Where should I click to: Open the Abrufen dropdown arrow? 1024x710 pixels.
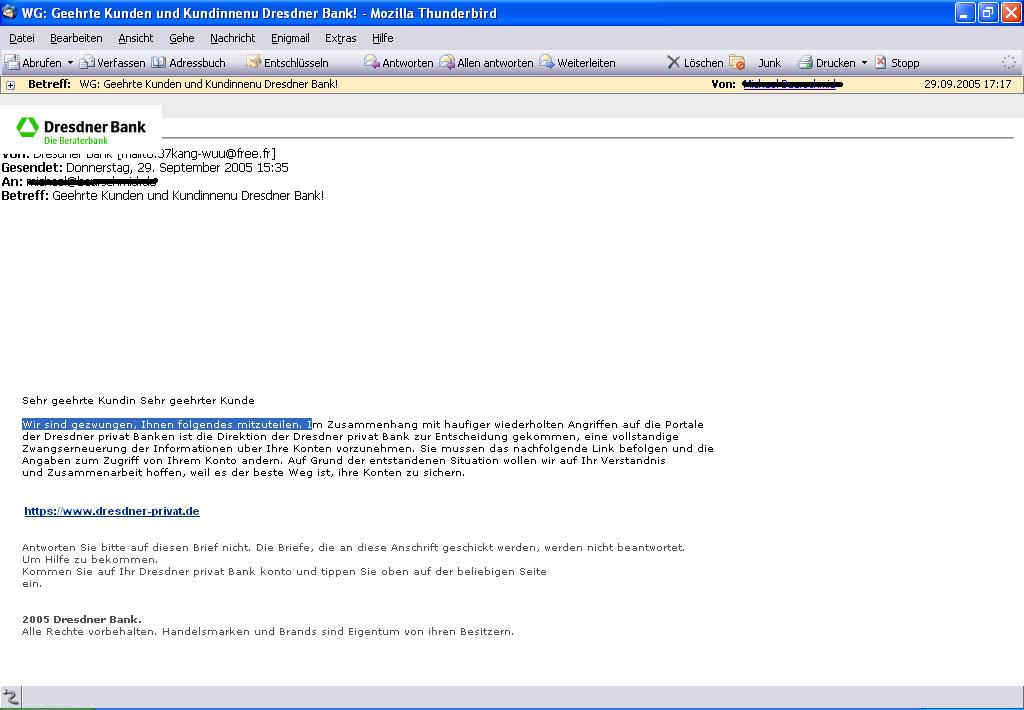(x=71, y=63)
